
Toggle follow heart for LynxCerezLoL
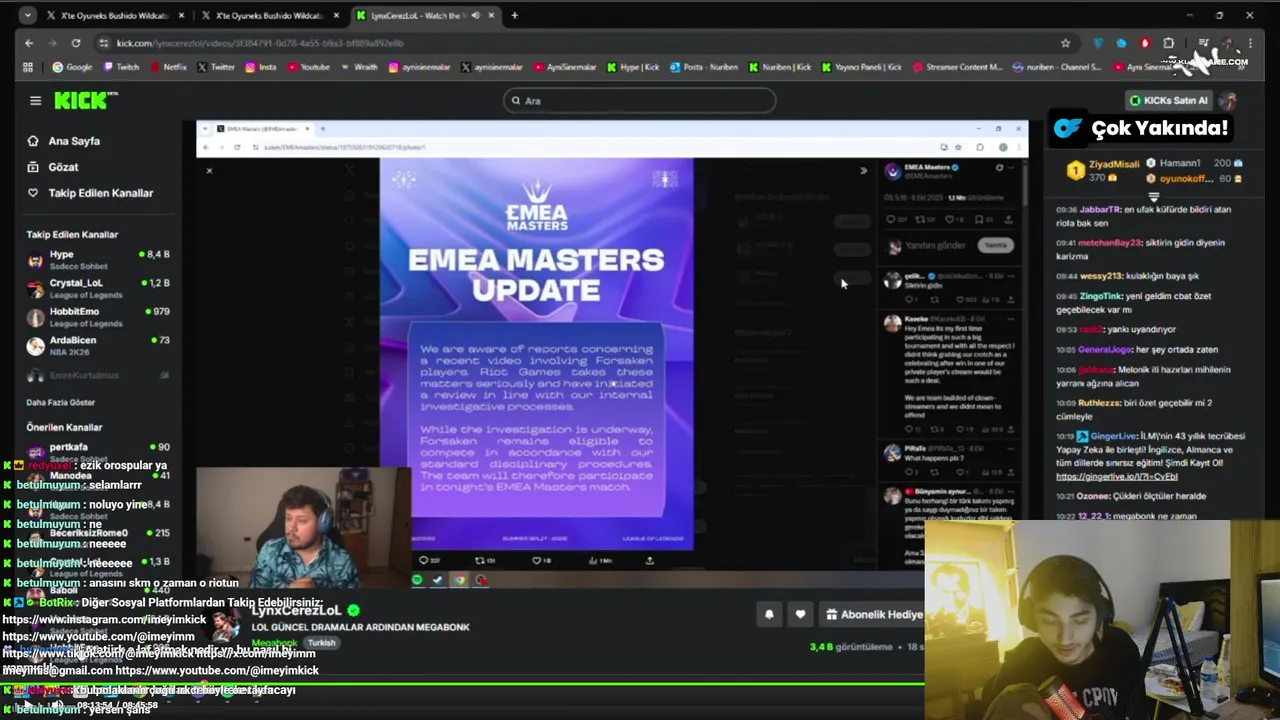click(x=800, y=614)
